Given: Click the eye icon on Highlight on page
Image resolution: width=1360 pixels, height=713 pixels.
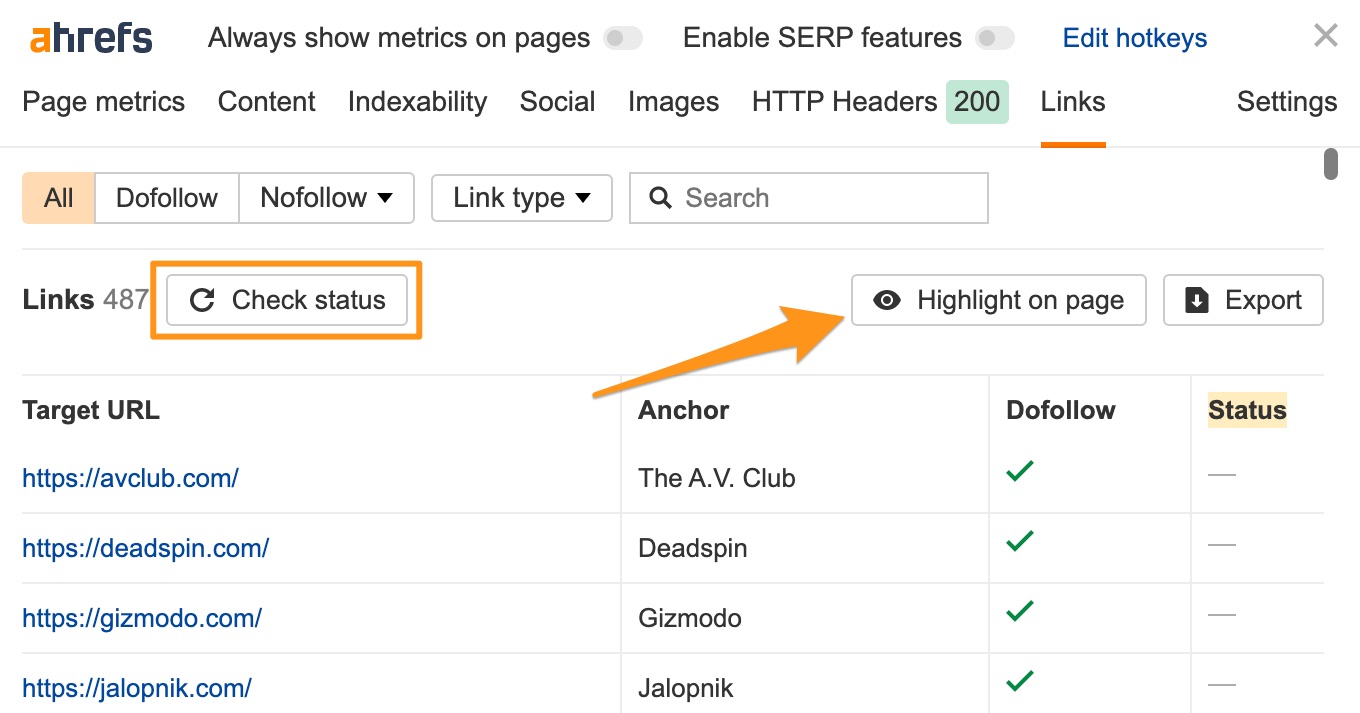Looking at the screenshot, I should pyautogui.click(x=887, y=299).
